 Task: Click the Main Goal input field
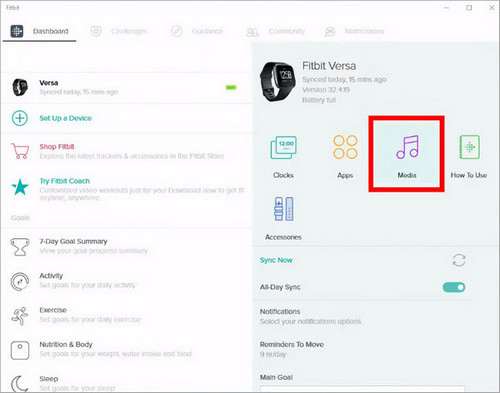[x=362, y=389]
